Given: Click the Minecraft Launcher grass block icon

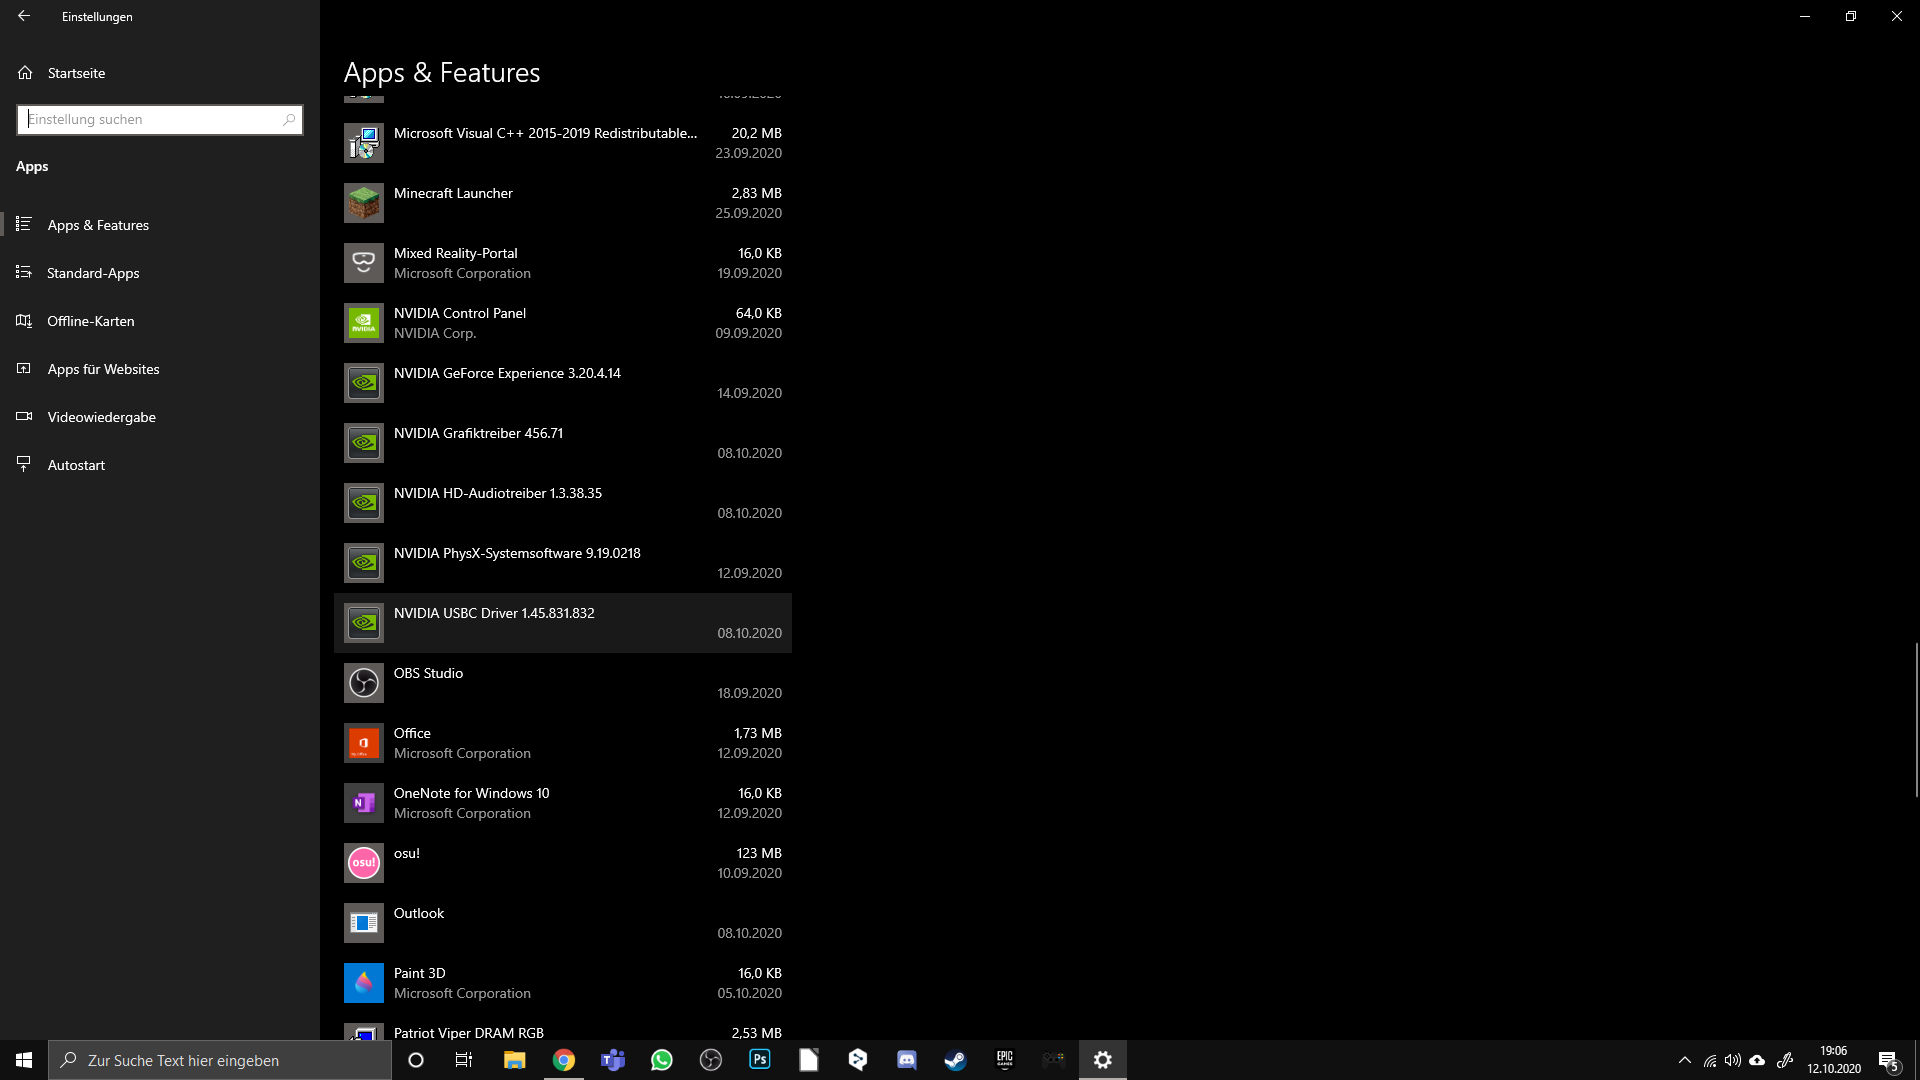Looking at the screenshot, I should [x=363, y=203].
